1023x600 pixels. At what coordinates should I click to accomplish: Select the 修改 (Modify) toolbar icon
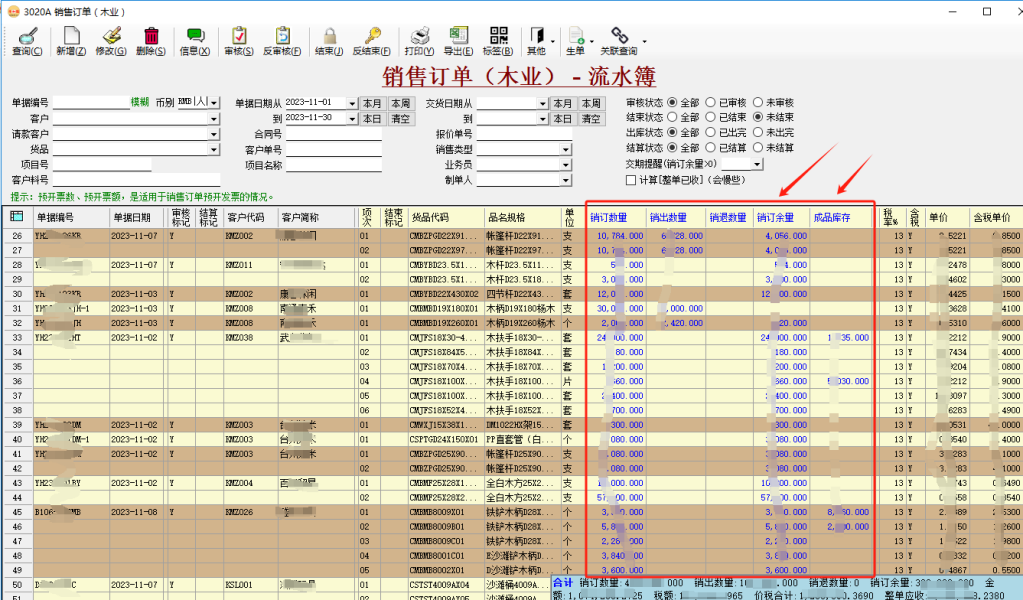tap(112, 40)
